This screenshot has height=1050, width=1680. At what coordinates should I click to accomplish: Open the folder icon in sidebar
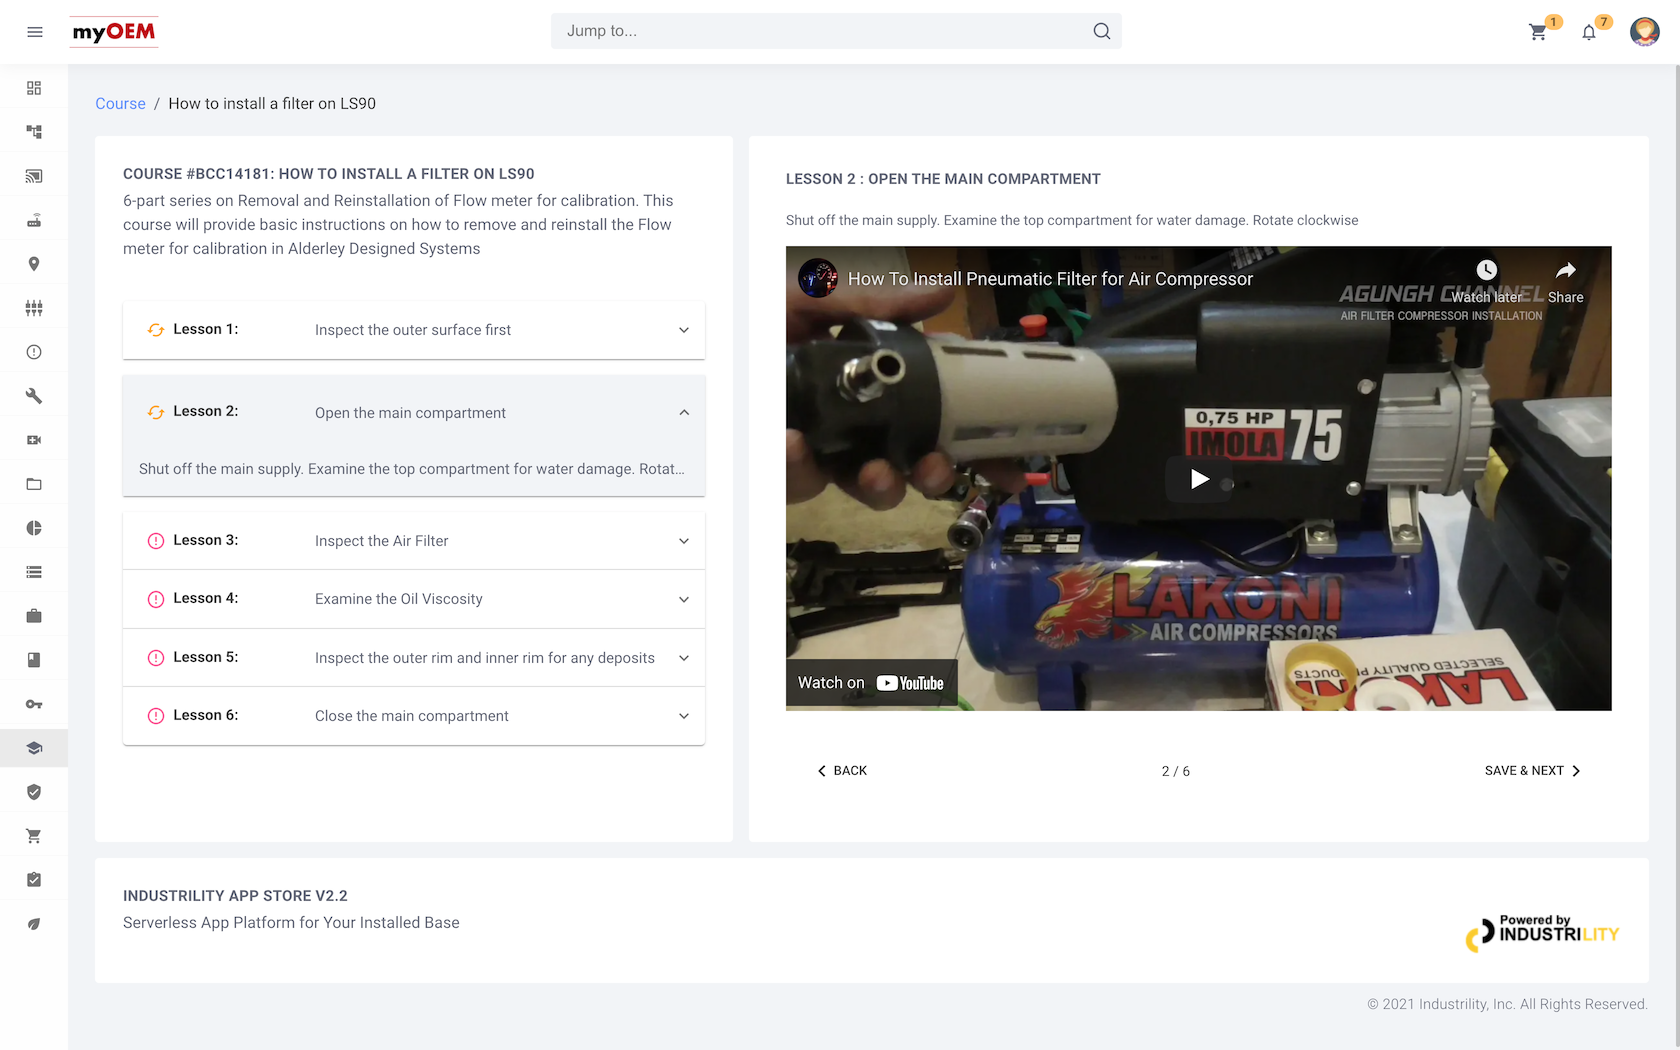[x=34, y=484]
